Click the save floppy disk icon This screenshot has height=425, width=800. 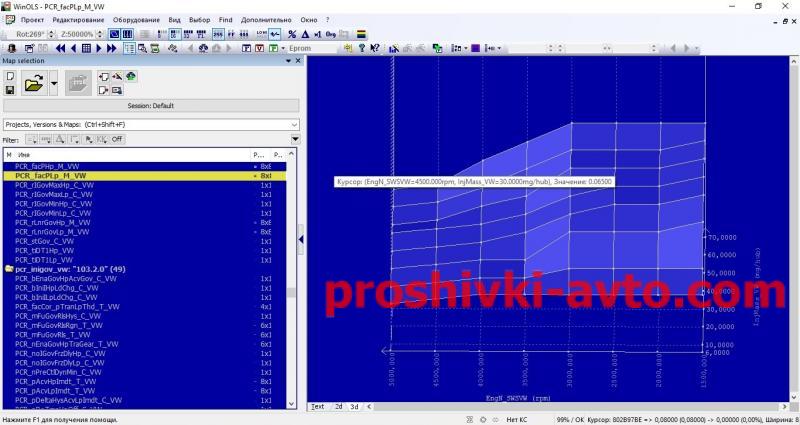(x=10, y=90)
